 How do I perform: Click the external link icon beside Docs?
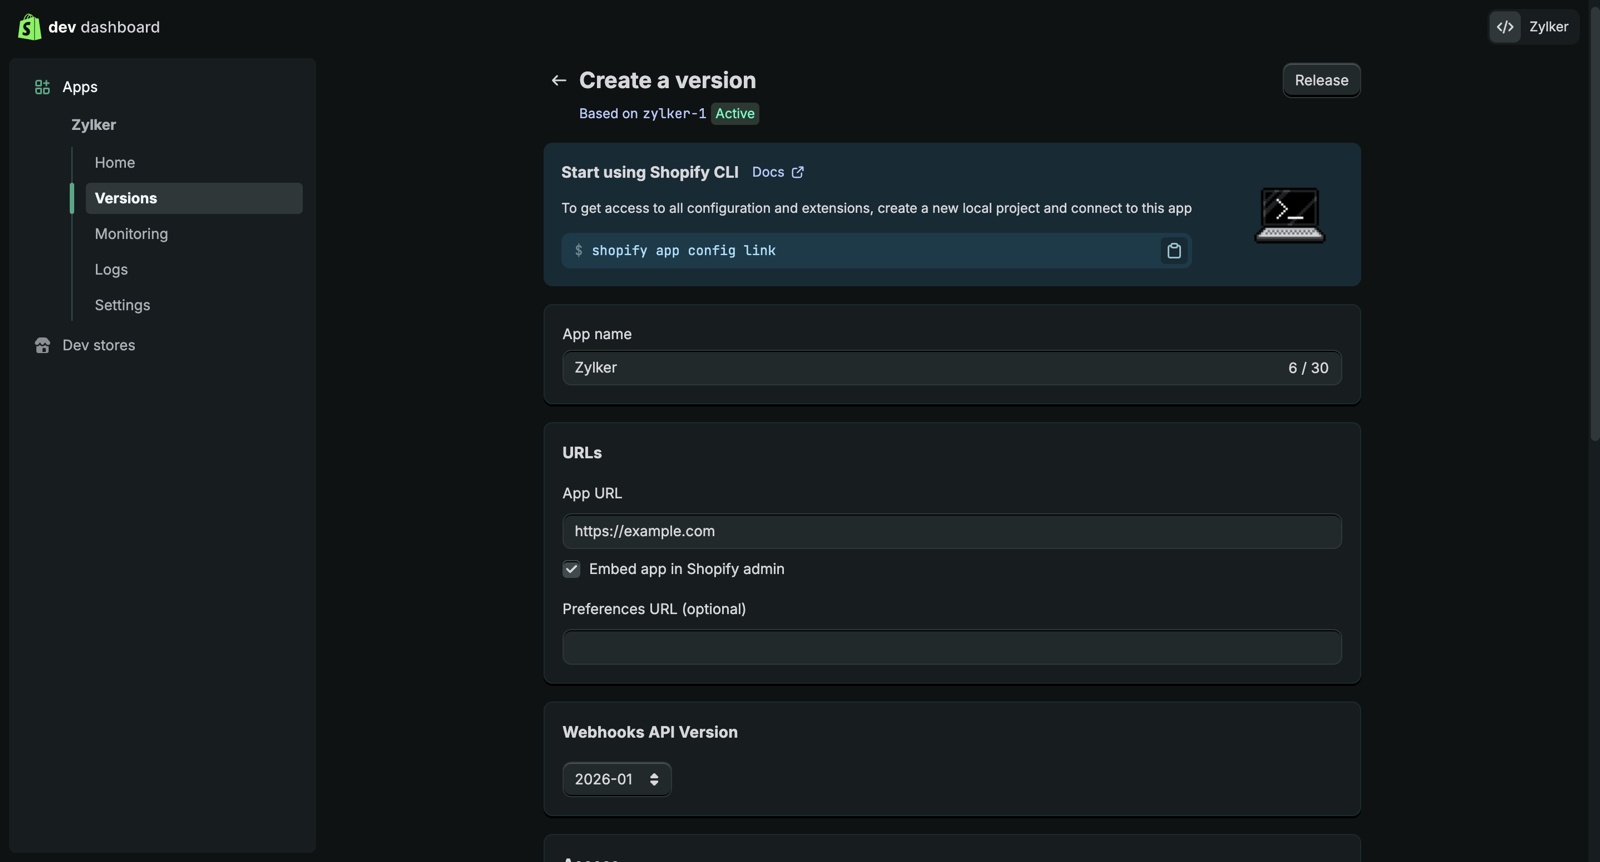[798, 172]
